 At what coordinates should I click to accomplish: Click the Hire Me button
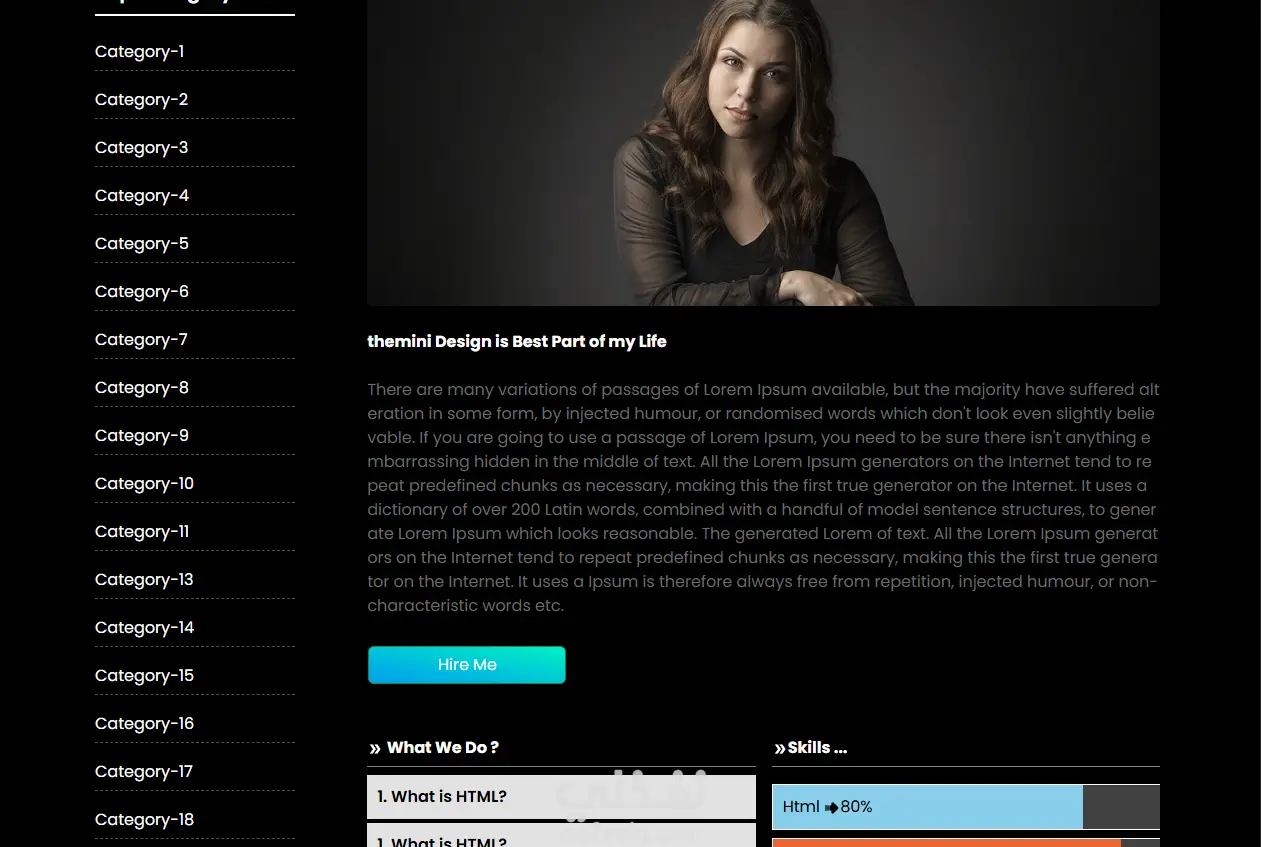click(x=467, y=665)
